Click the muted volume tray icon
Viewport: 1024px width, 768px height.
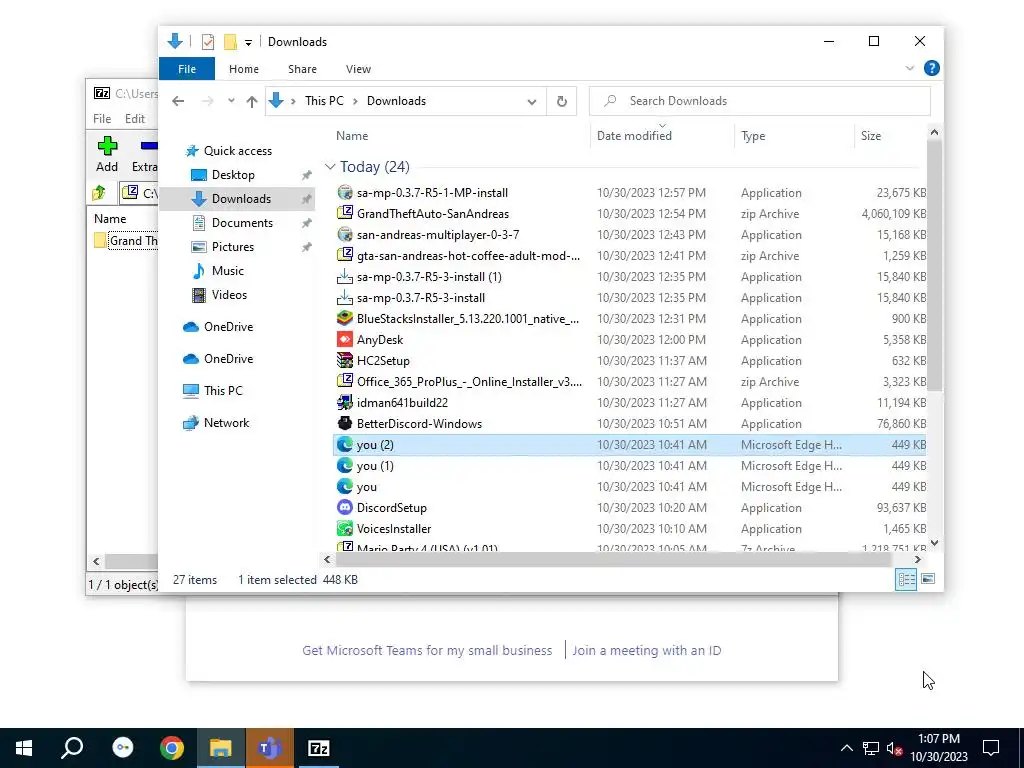pyautogui.click(x=894, y=748)
